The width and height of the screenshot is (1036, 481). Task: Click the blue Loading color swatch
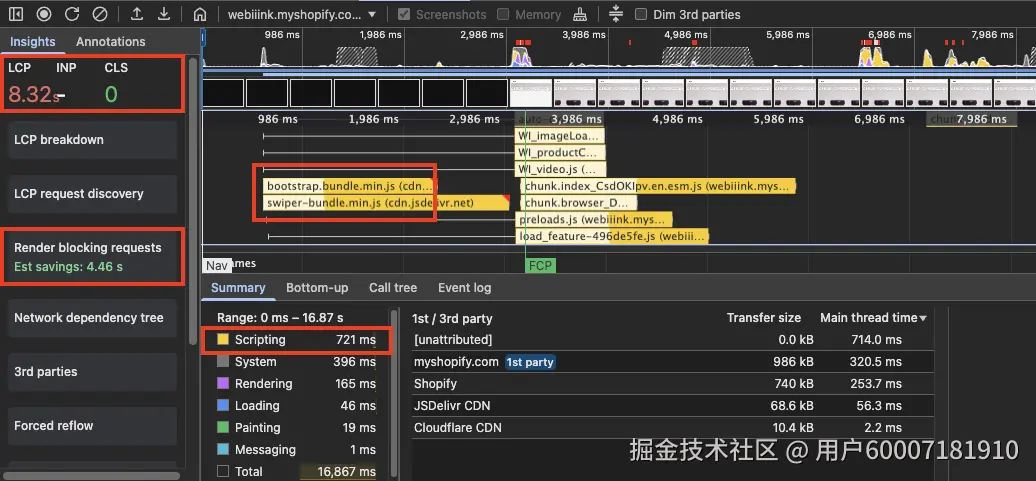pyautogui.click(x=223, y=405)
